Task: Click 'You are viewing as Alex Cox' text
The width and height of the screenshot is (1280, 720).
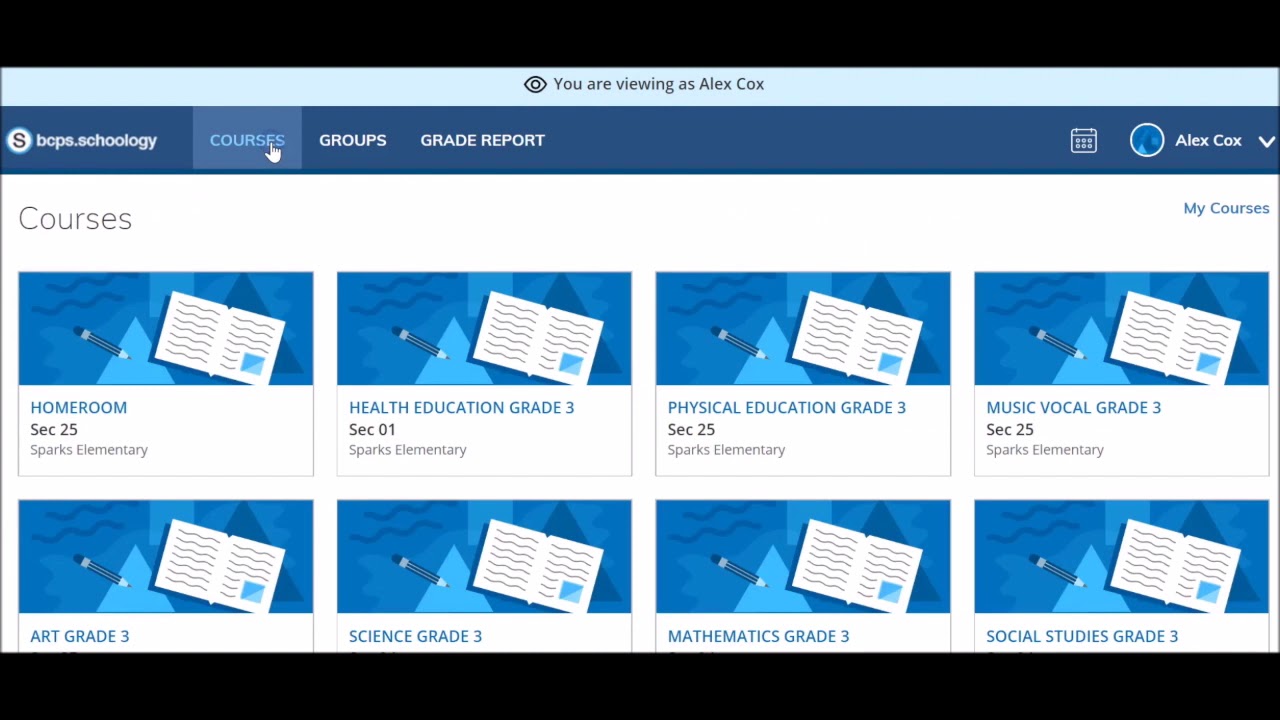Action: (x=658, y=84)
